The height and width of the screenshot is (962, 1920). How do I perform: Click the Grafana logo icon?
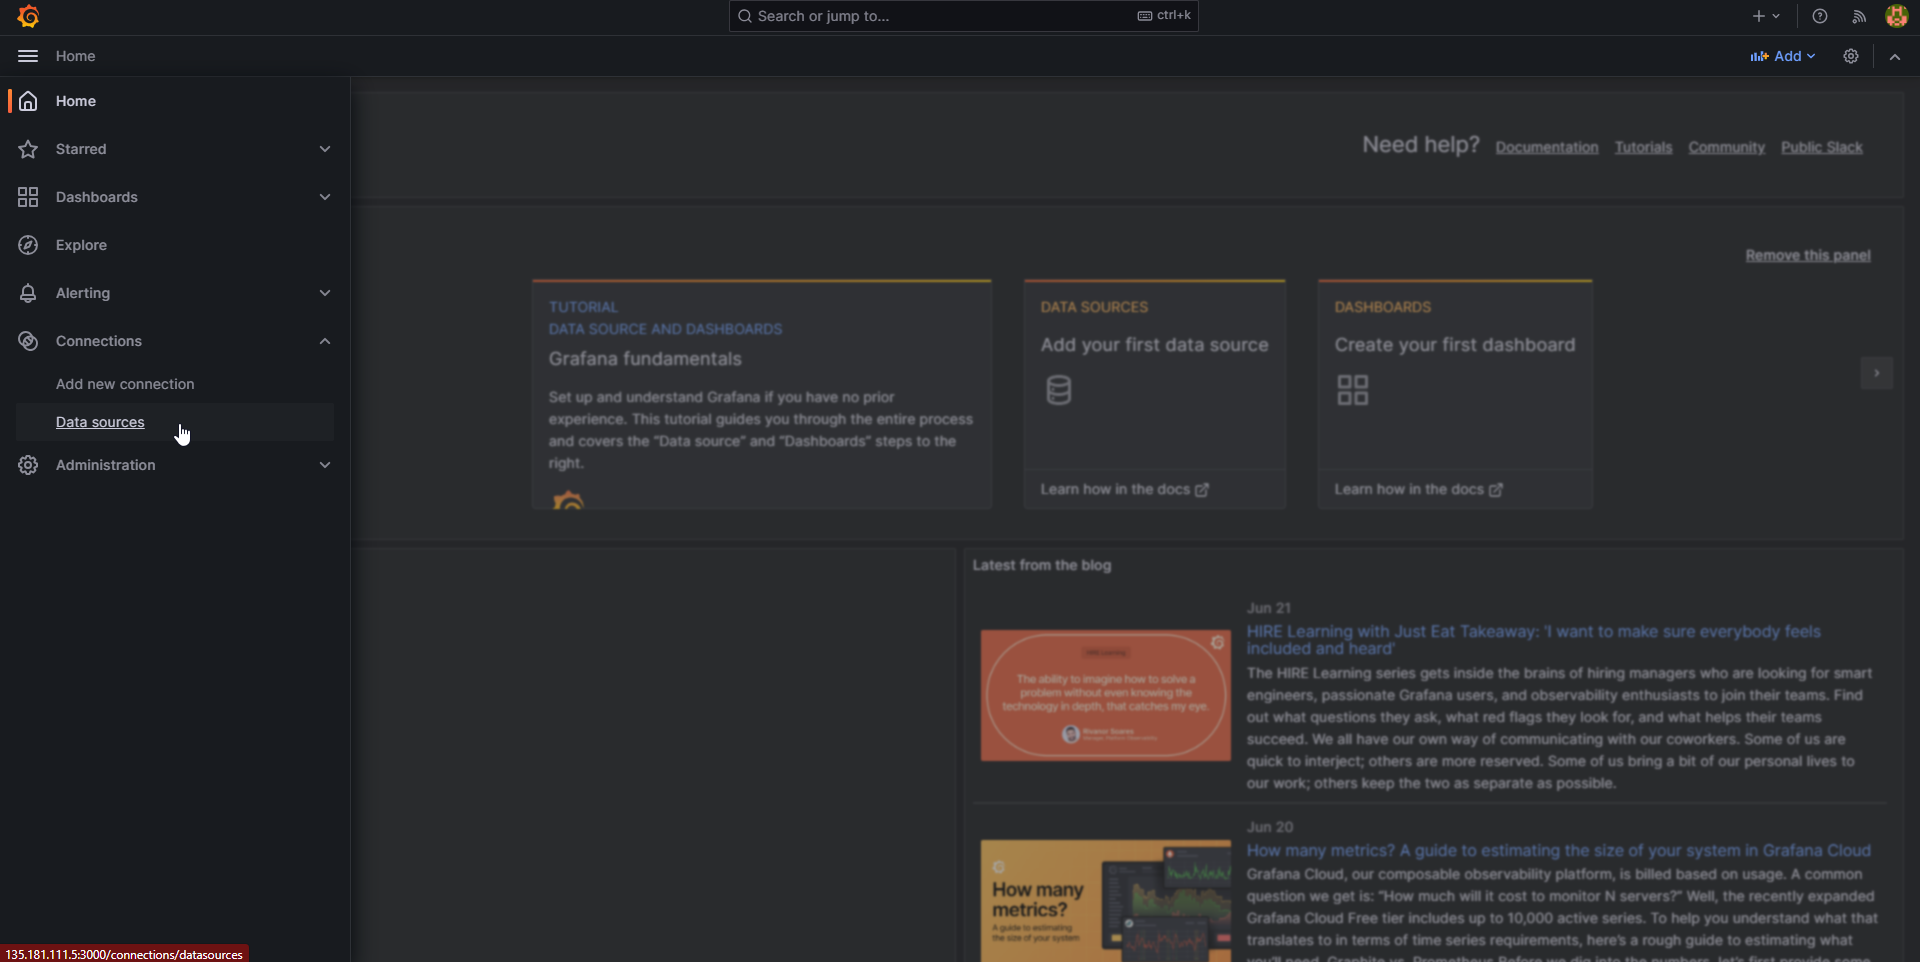pyautogui.click(x=28, y=17)
